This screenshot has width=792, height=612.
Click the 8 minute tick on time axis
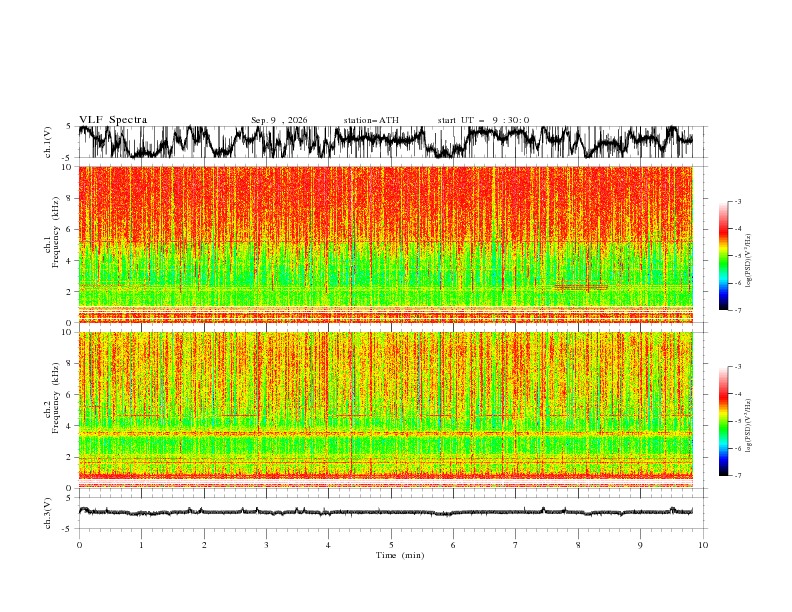578,545
